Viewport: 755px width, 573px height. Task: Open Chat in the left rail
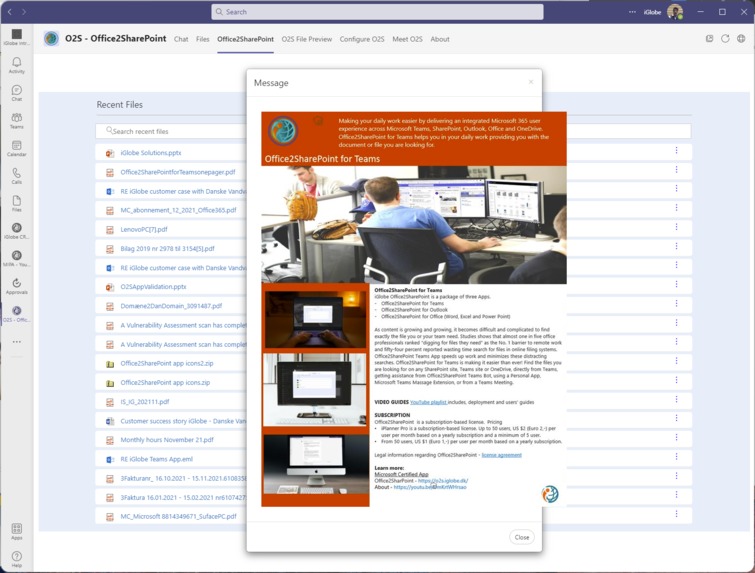click(x=16, y=93)
